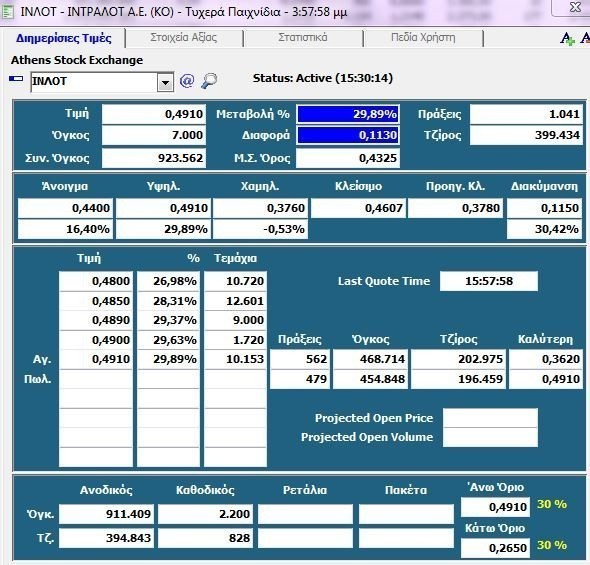590x565 pixels.
Task: Click the buy volume 468.714
Action: click(x=371, y=359)
